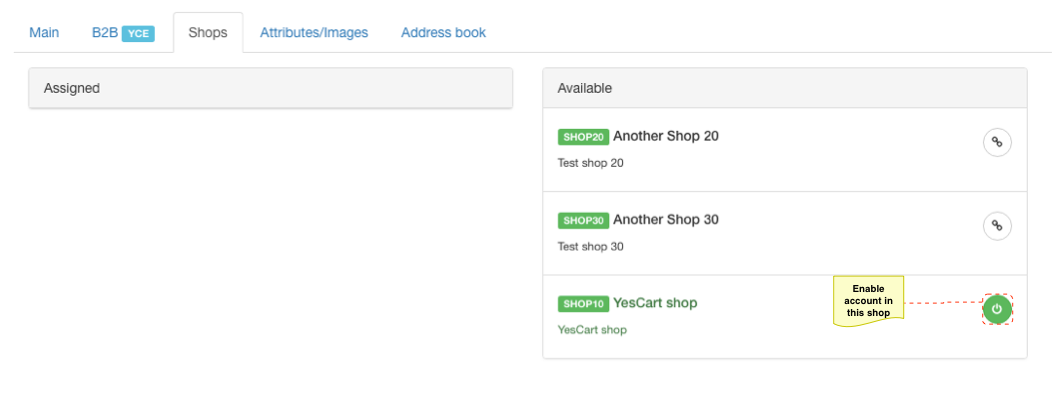Screen dimensions: 1060x397
Task: Click the Test shop 30 description
Action: (x=590, y=246)
